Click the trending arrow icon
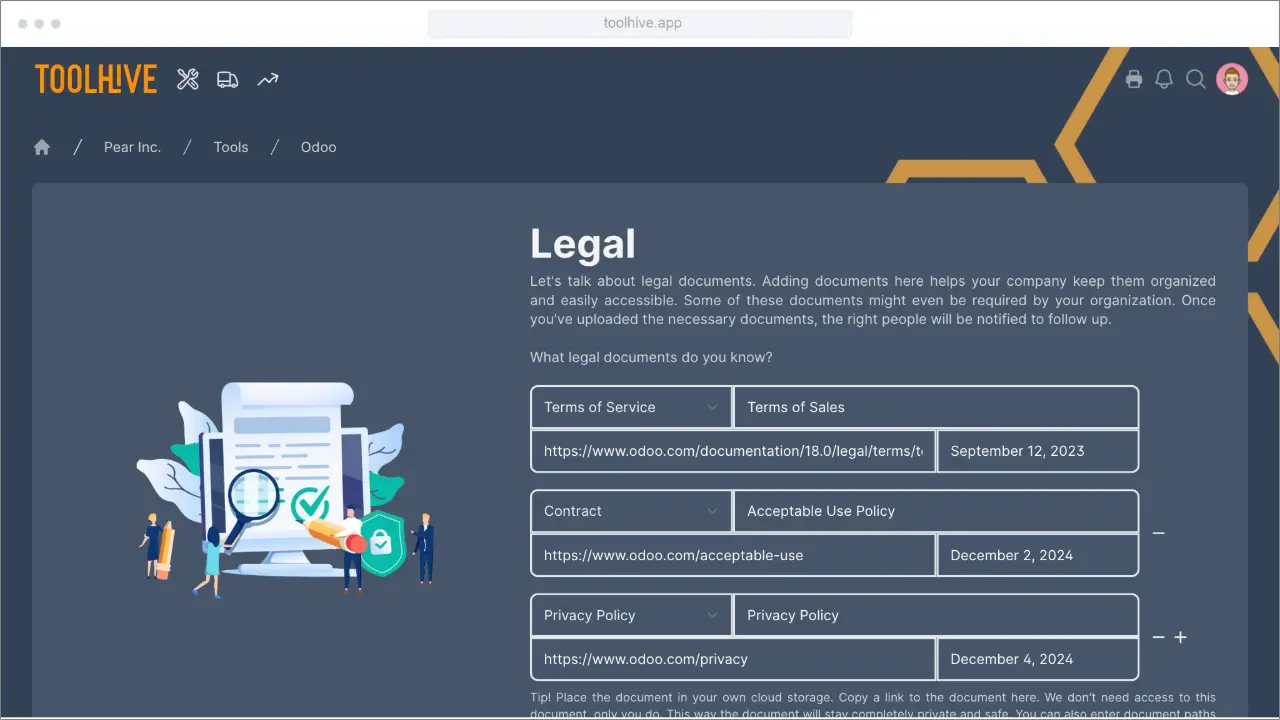The height and width of the screenshot is (720, 1280). point(267,79)
